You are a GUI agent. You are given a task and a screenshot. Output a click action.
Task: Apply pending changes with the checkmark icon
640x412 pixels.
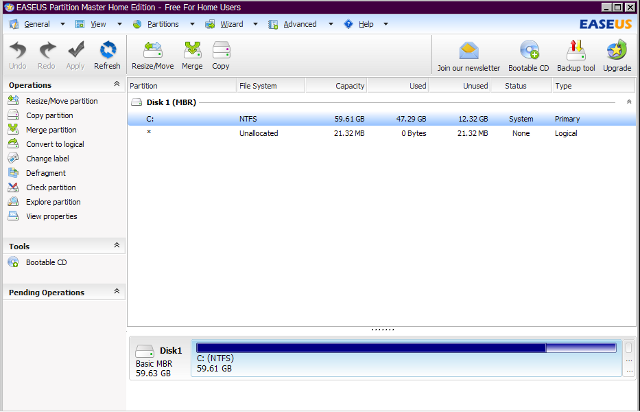coord(76,55)
